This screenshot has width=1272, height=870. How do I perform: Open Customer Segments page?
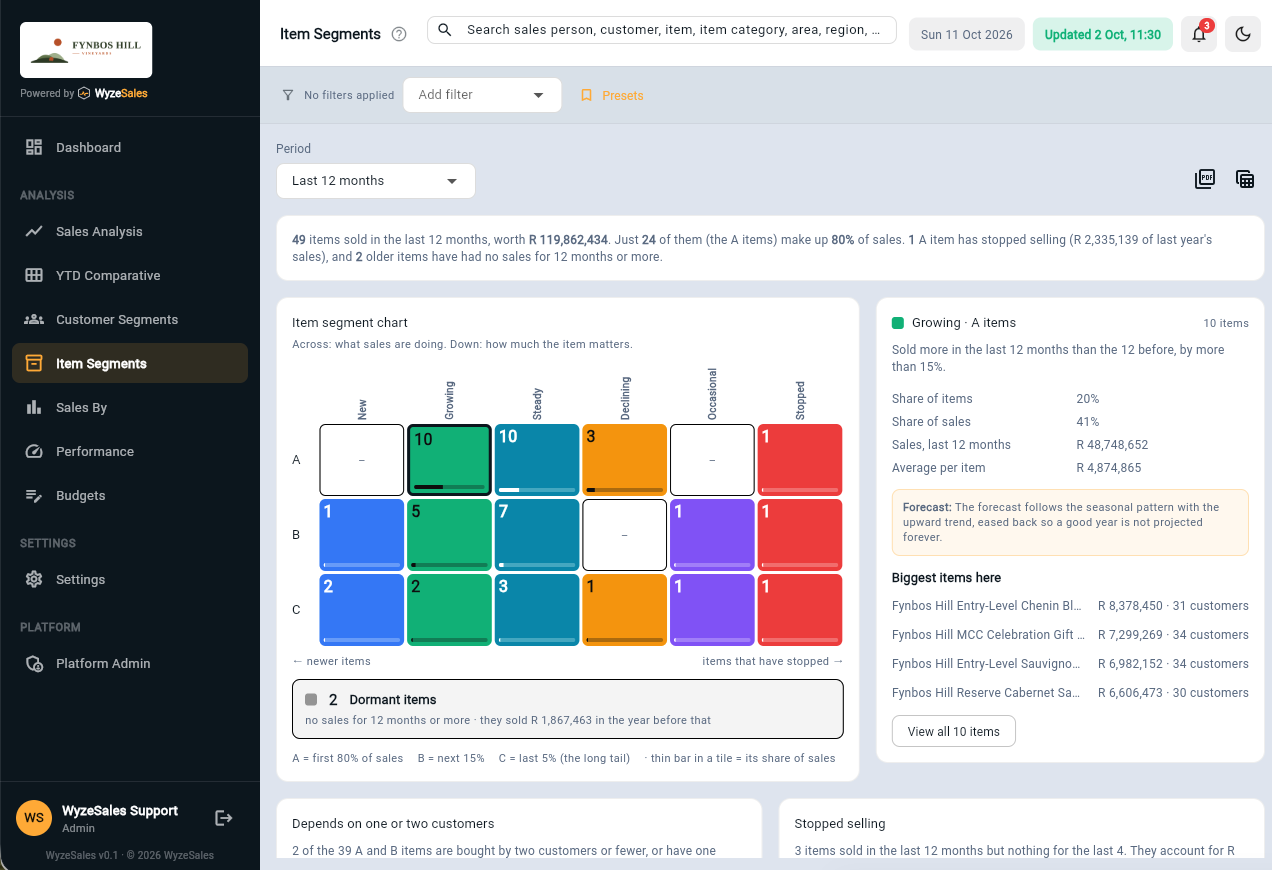pos(130,319)
